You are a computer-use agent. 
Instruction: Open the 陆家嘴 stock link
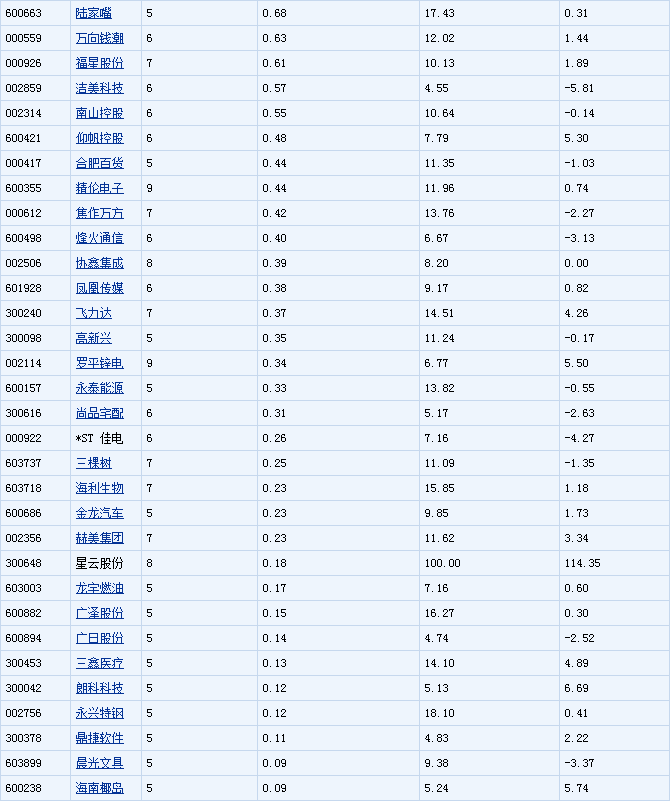[x=94, y=13]
